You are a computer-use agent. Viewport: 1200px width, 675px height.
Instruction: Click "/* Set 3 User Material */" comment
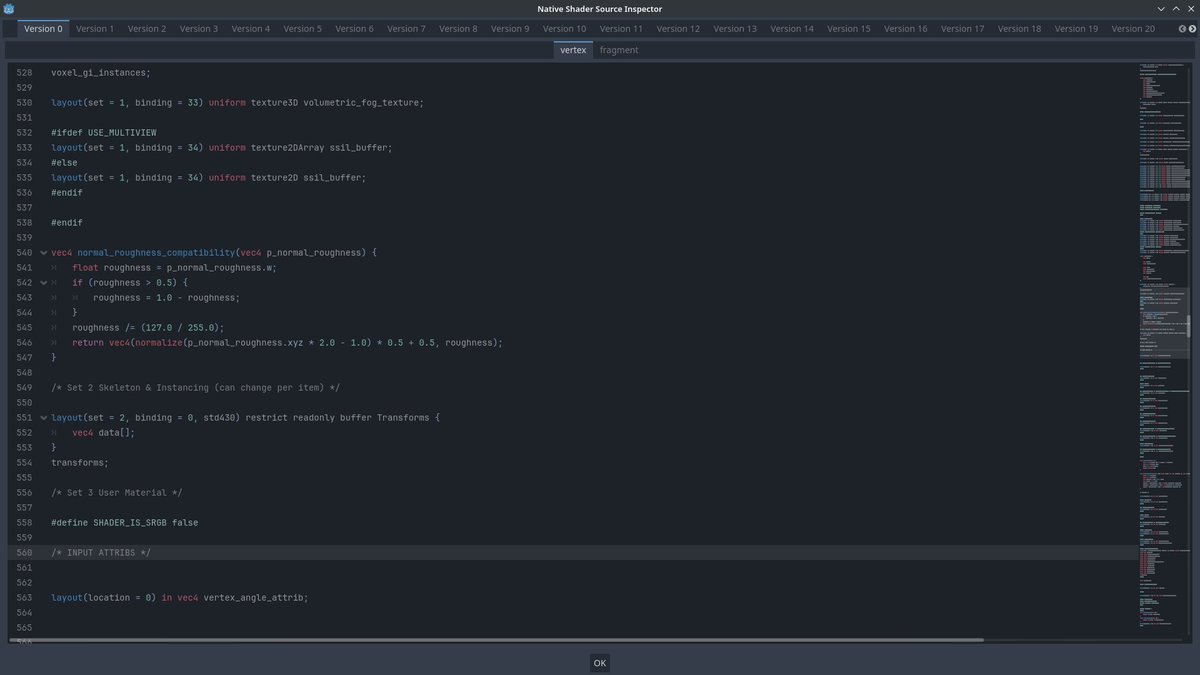point(117,493)
